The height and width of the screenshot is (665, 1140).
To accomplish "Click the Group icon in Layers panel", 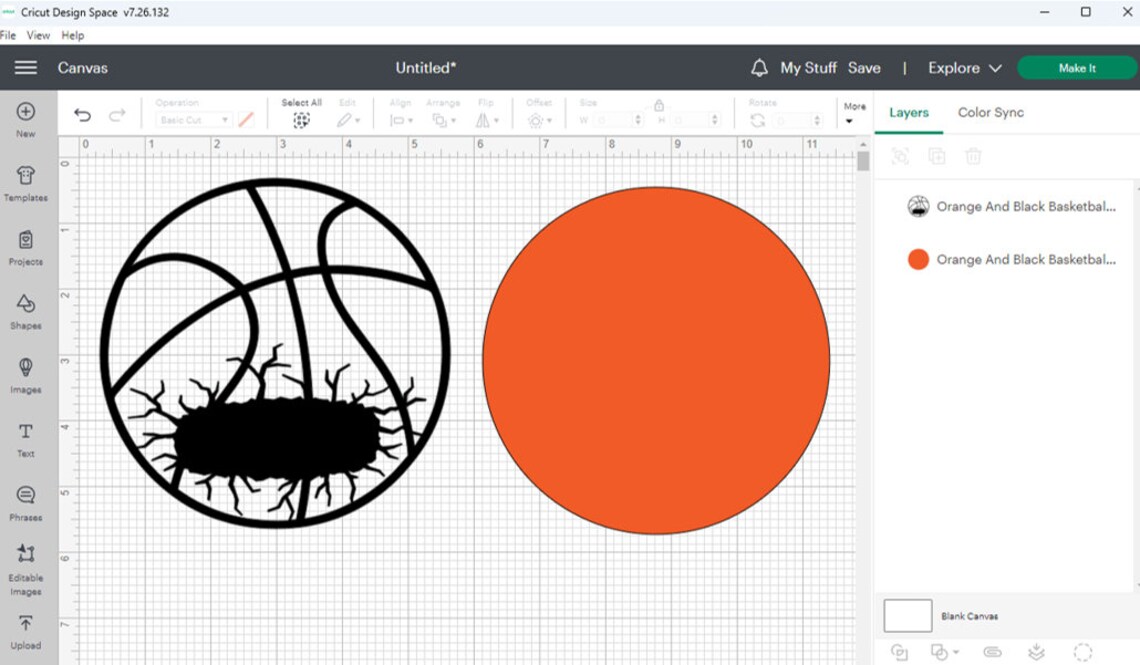I will tap(900, 156).
